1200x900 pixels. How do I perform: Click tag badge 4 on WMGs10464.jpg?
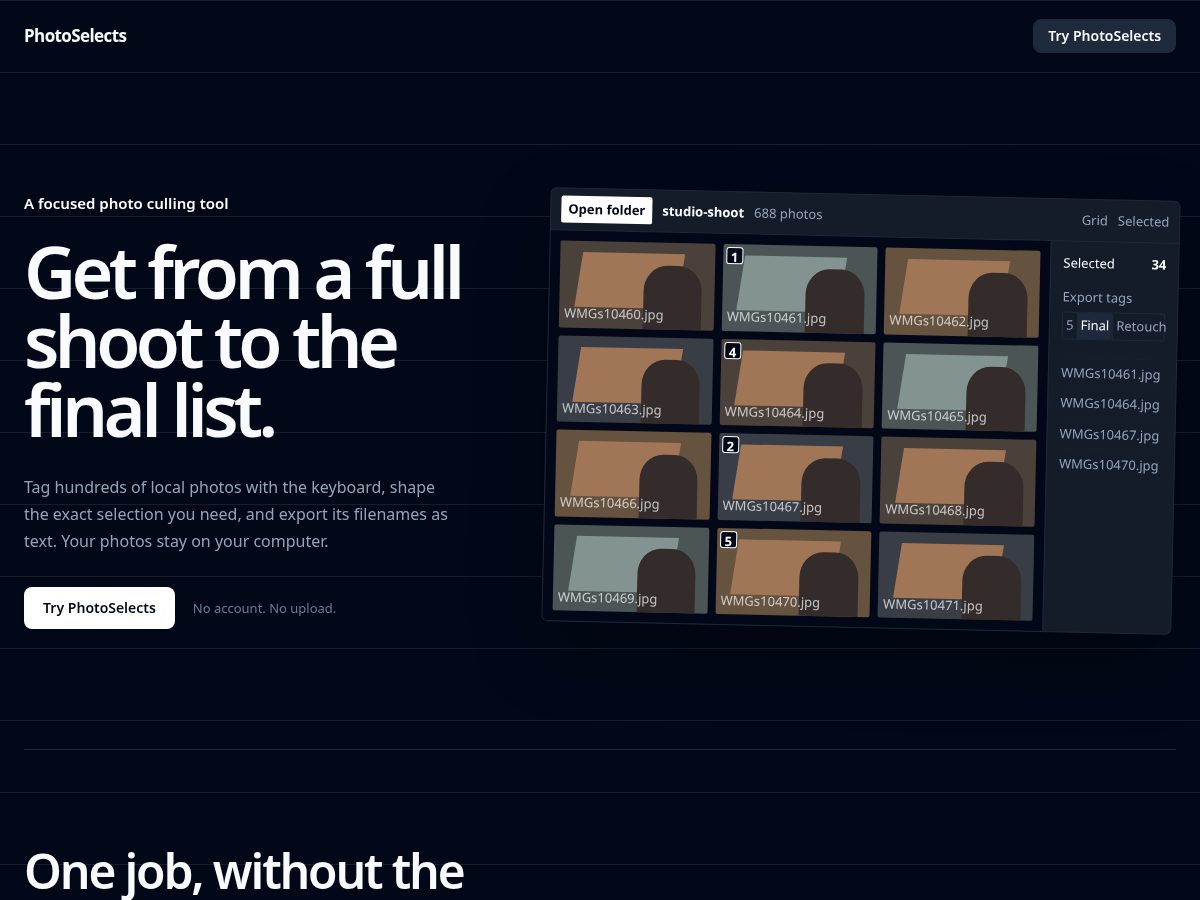click(x=732, y=351)
